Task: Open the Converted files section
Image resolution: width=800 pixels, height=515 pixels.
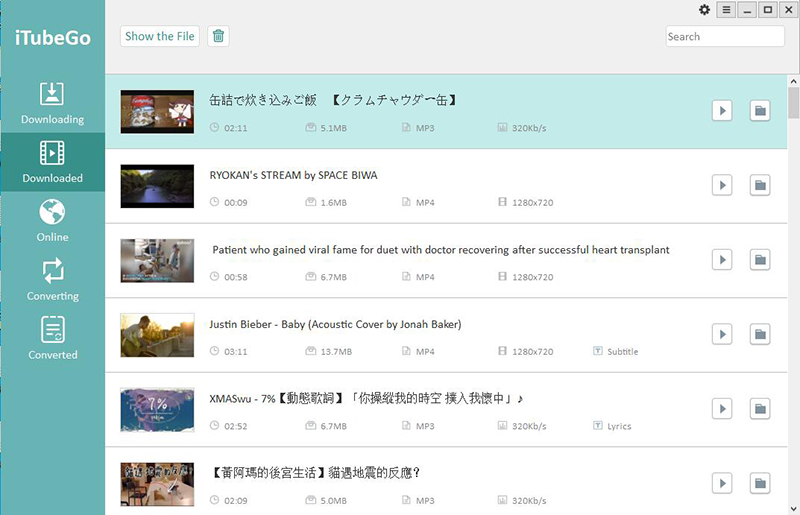Action: (x=53, y=338)
